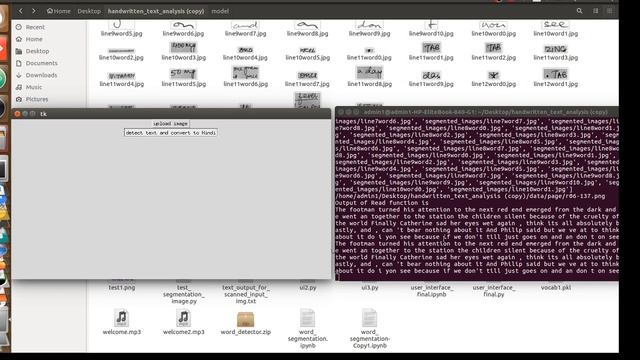This screenshot has height=360, width=640.
Task: Select the vocab1.pkl file label
Action: click(x=556, y=287)
